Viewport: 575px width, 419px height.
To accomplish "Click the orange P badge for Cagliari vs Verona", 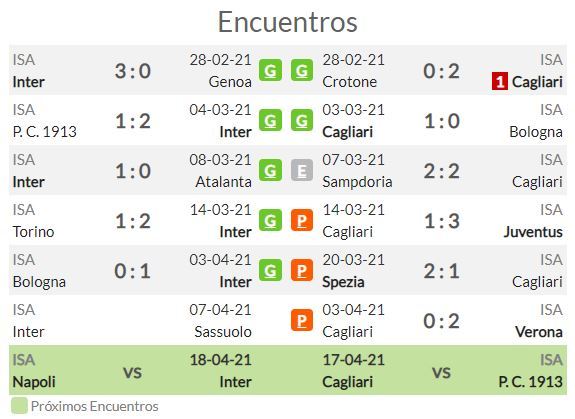I will (x=302, y=320).
